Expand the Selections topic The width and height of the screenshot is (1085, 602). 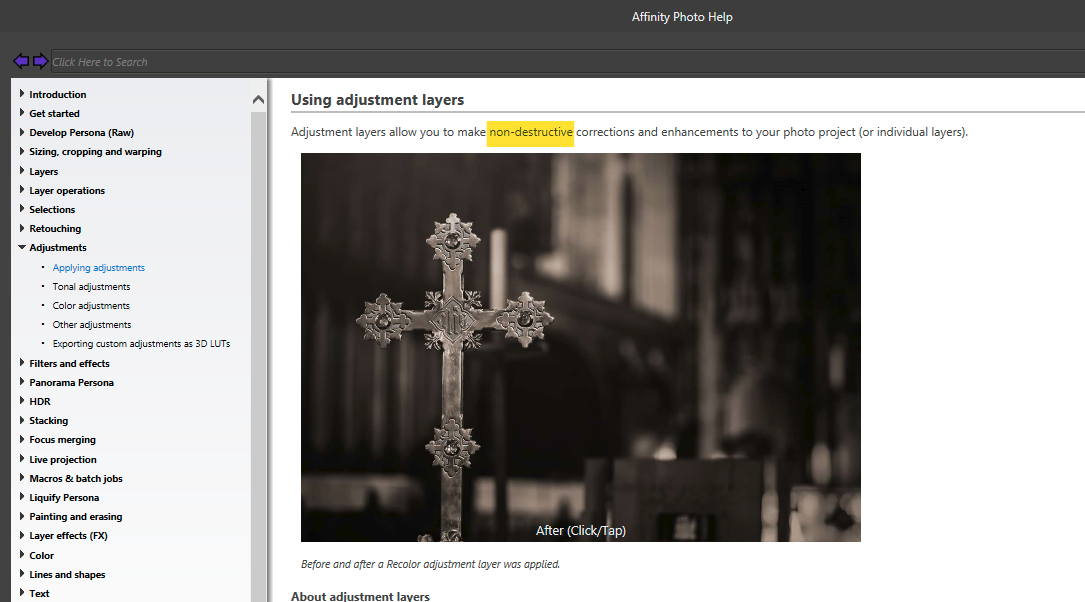click(21, 208)
